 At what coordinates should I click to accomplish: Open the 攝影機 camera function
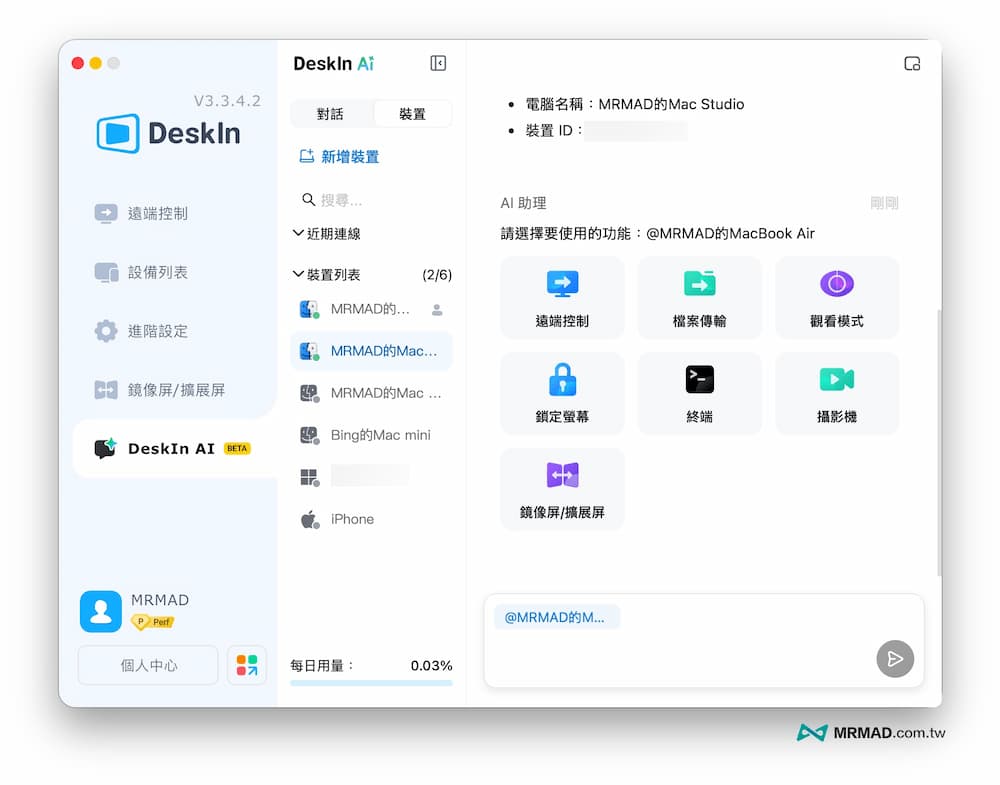(x=836, y=393)
